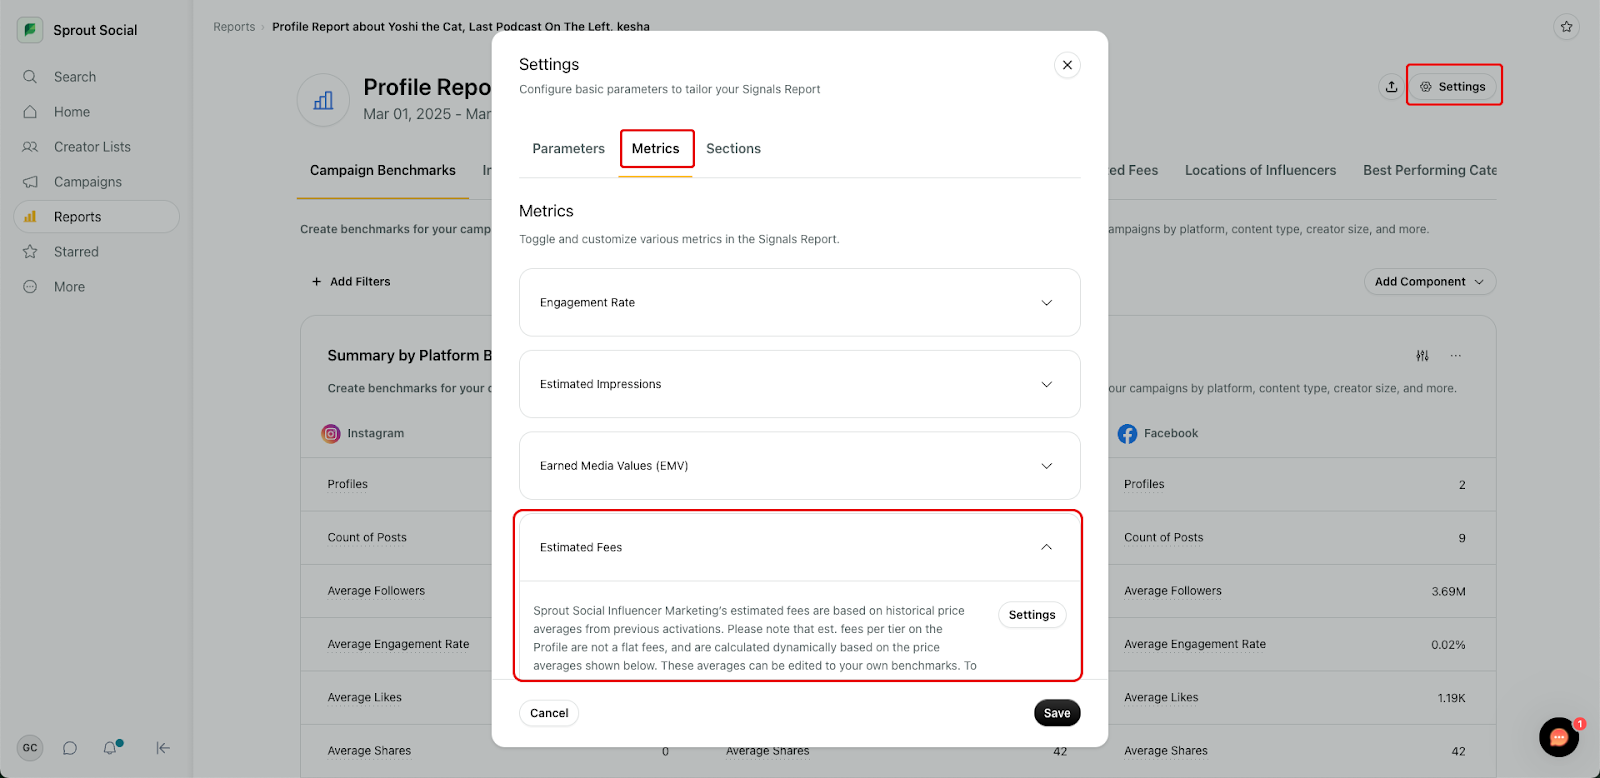This screenshot has width=1600, height=778.
Task: Click the Instagram platform icon
Action: [x=331, y=434]
